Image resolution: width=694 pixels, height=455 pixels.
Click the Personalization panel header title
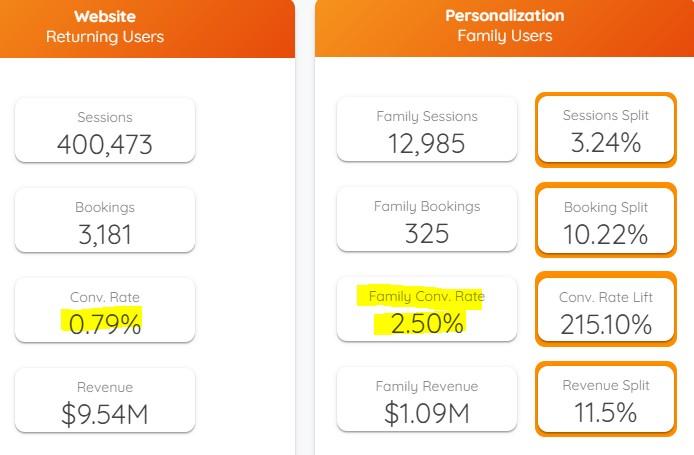[x=504, y=16]
